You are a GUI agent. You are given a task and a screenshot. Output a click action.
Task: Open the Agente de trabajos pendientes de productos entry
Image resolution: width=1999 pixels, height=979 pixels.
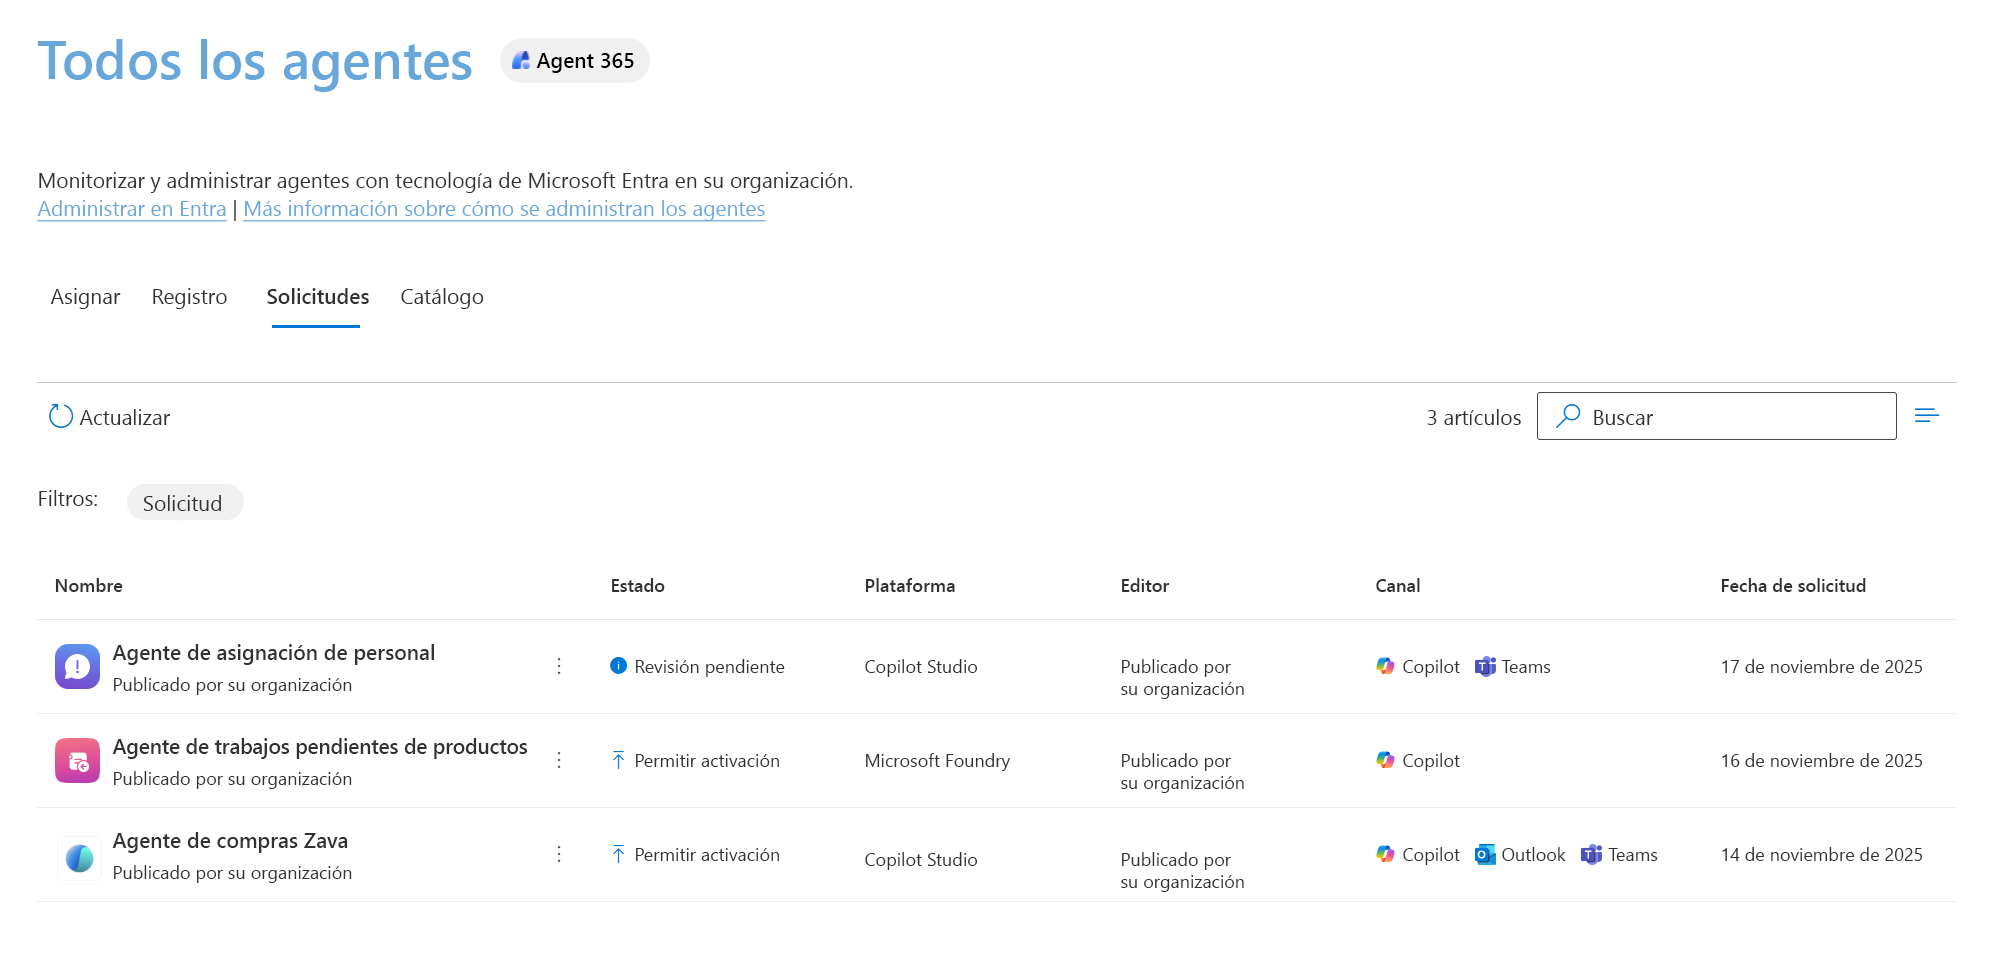pyautogui.click(x=320, y=747)
